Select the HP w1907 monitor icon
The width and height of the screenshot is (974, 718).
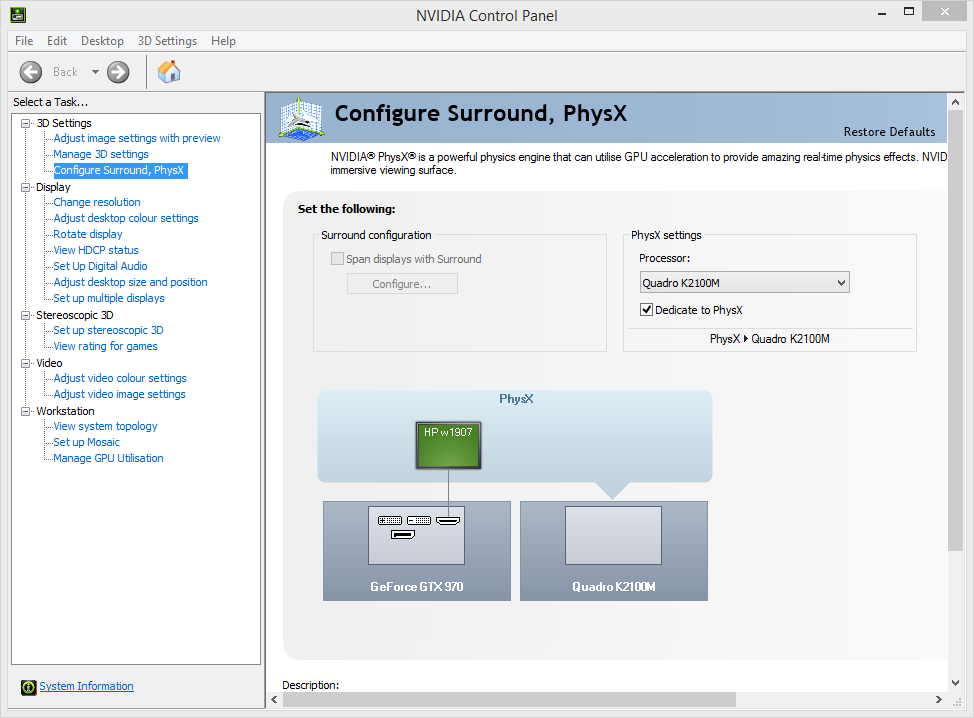click(x=448, y=445)
